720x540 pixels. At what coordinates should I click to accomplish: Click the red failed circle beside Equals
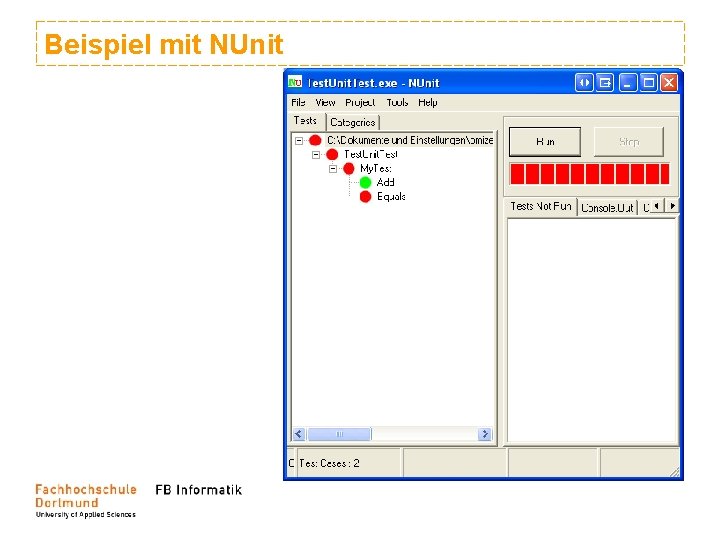click(x=366, y=197)
